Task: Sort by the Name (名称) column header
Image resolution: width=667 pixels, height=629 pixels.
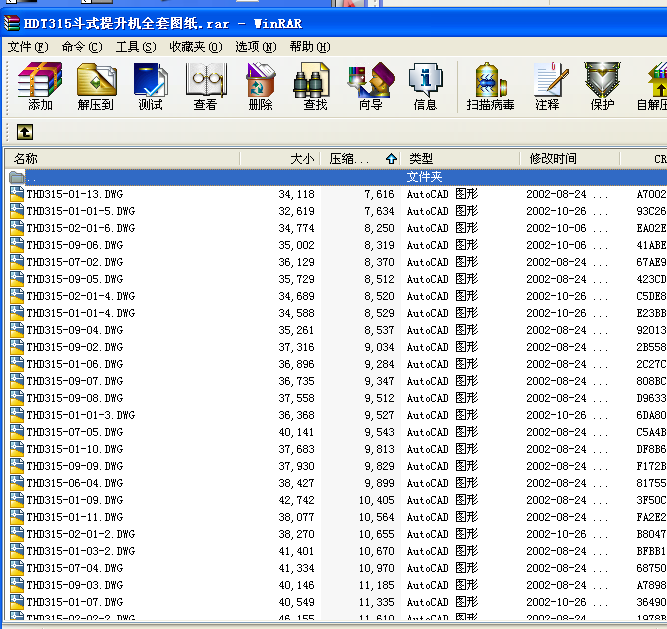Action: point(123,159)
